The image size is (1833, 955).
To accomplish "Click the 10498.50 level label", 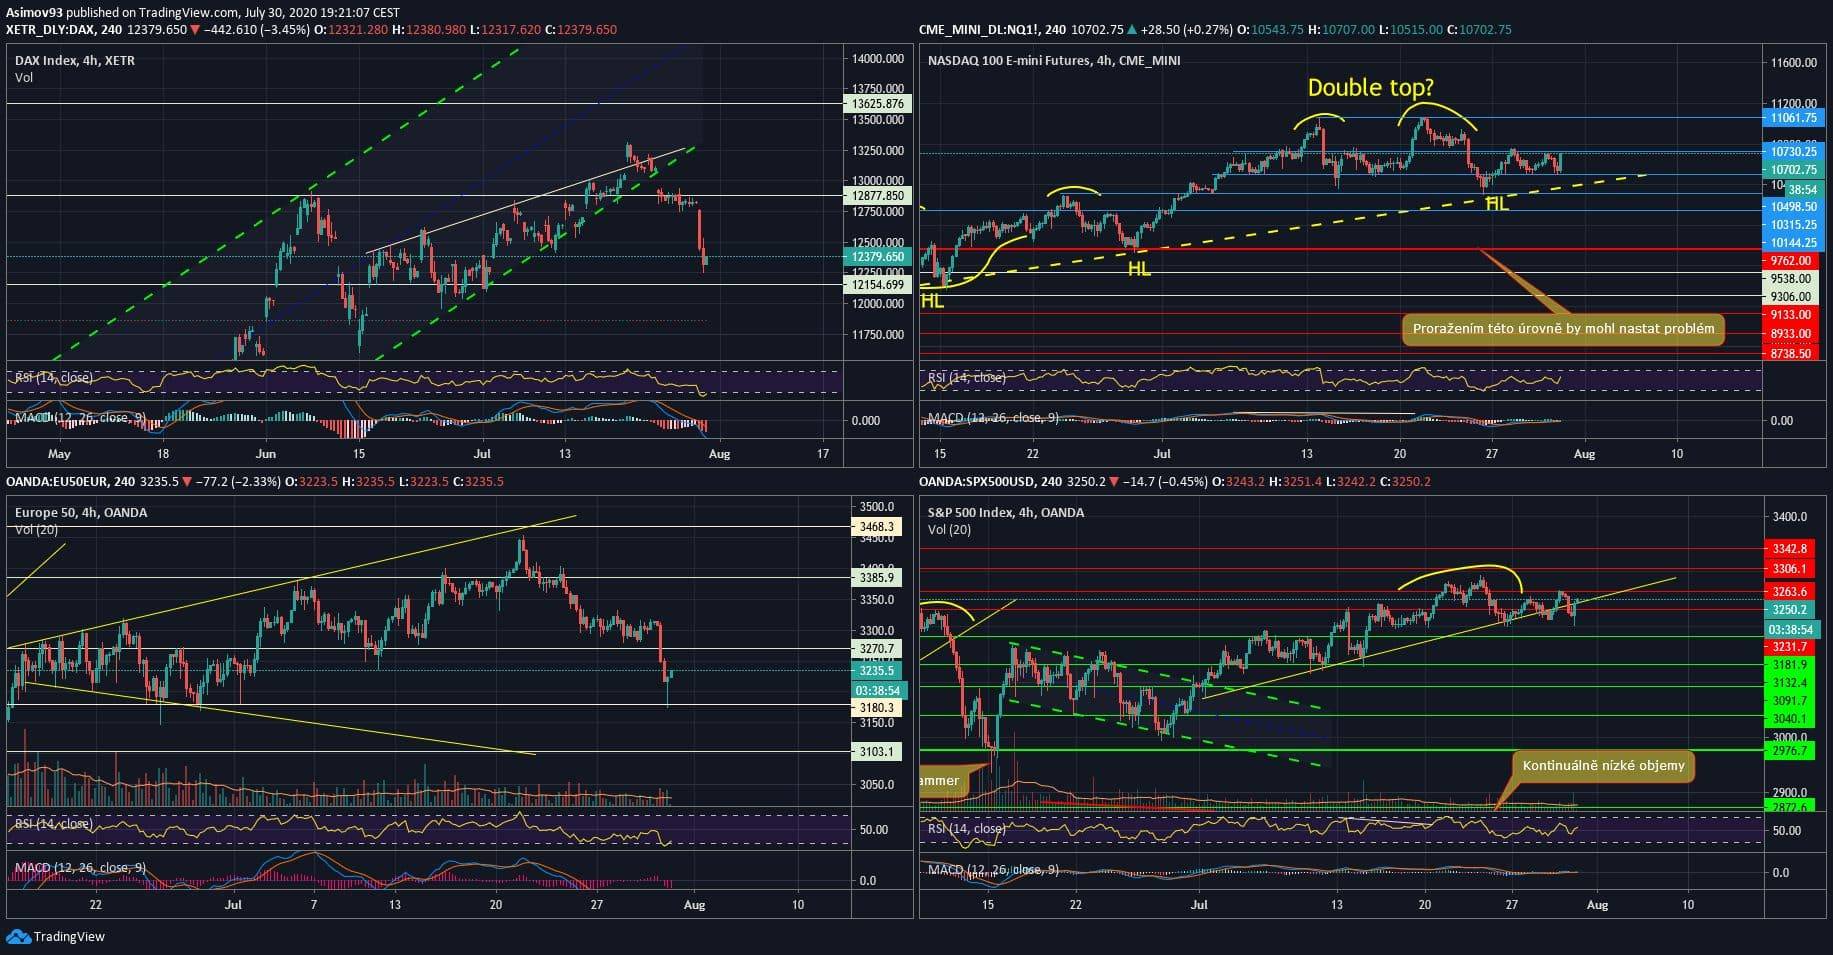I will click(x=1793, y=207).
